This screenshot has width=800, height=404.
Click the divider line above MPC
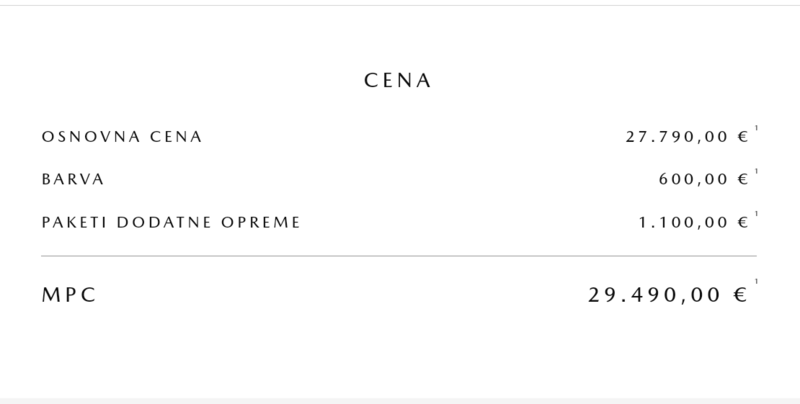399,257
